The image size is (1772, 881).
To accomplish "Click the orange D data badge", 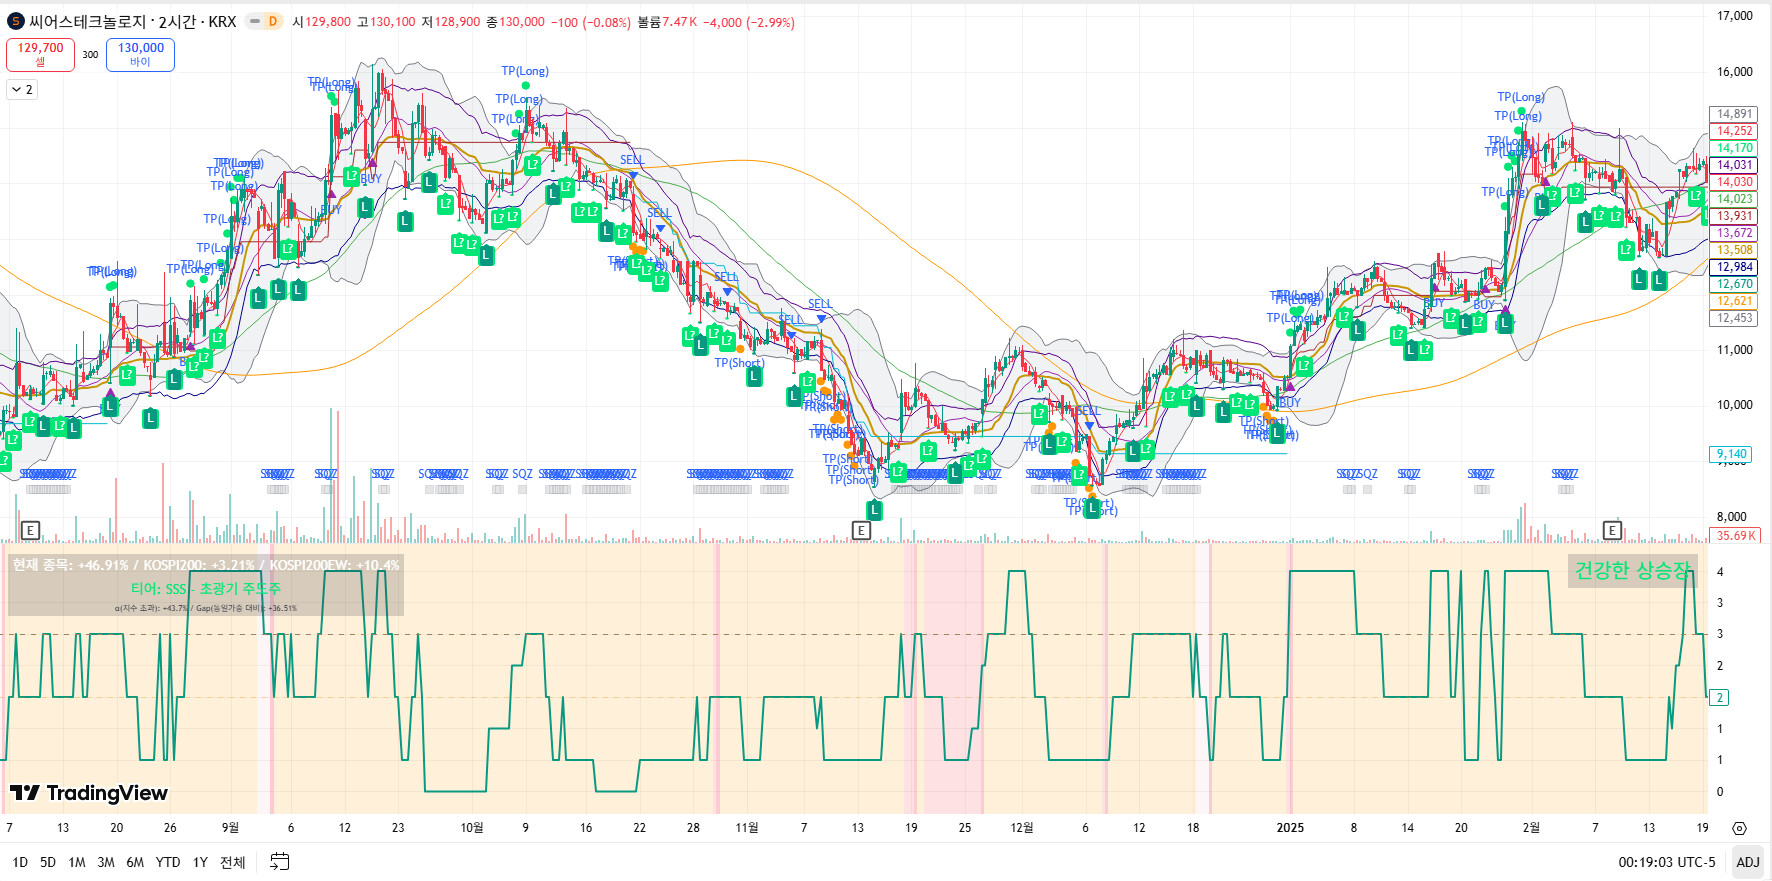I will pos(272,21).
